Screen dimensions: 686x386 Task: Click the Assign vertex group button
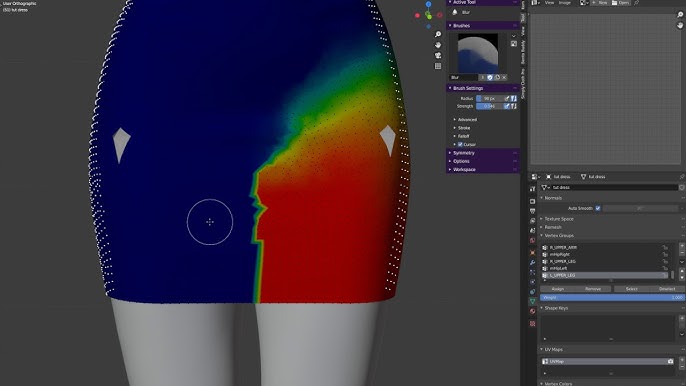[x=557, y=289]
